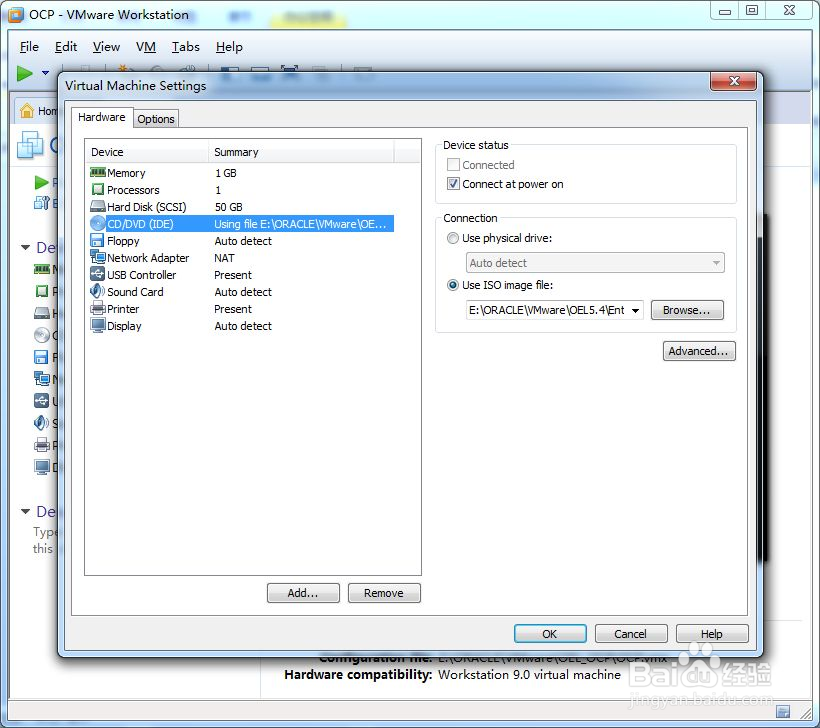Open the Help menu

[229, 47]
